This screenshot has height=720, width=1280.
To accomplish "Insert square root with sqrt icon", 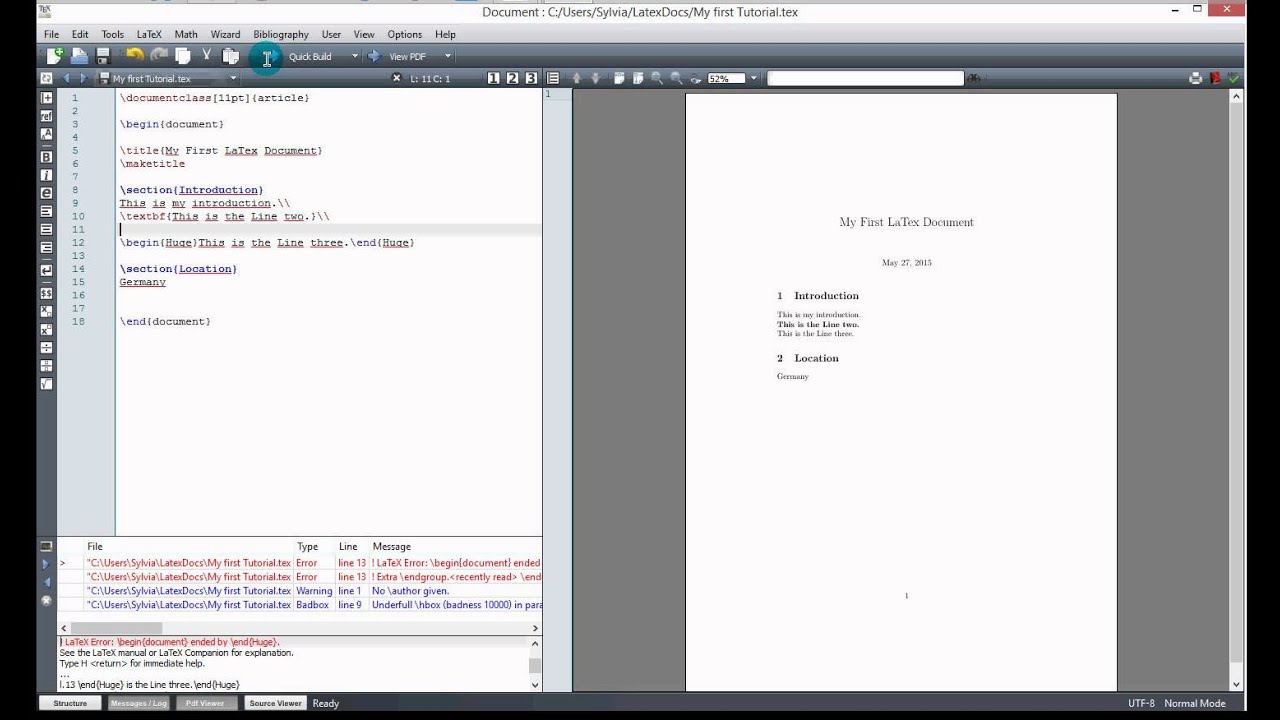I will click(x=46, y=384).
